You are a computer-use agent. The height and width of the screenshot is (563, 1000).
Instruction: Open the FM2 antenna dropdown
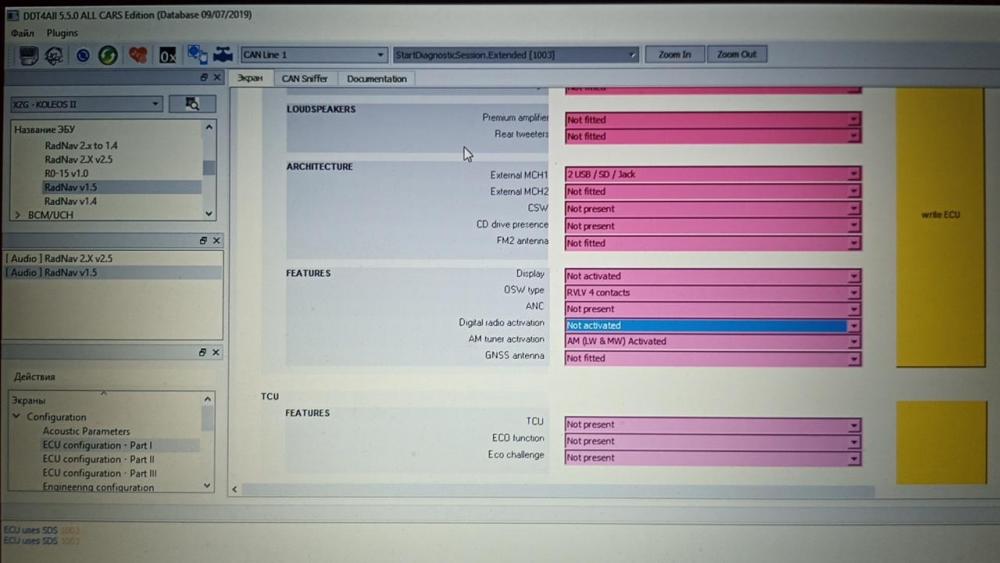pyautogui.click(x=713, y=243)
